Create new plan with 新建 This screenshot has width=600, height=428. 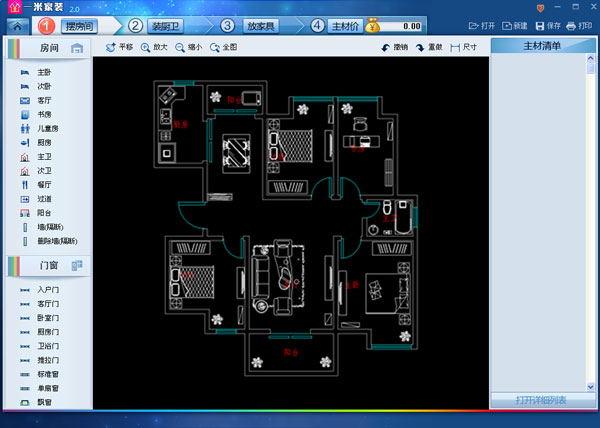tap(514, 25)
